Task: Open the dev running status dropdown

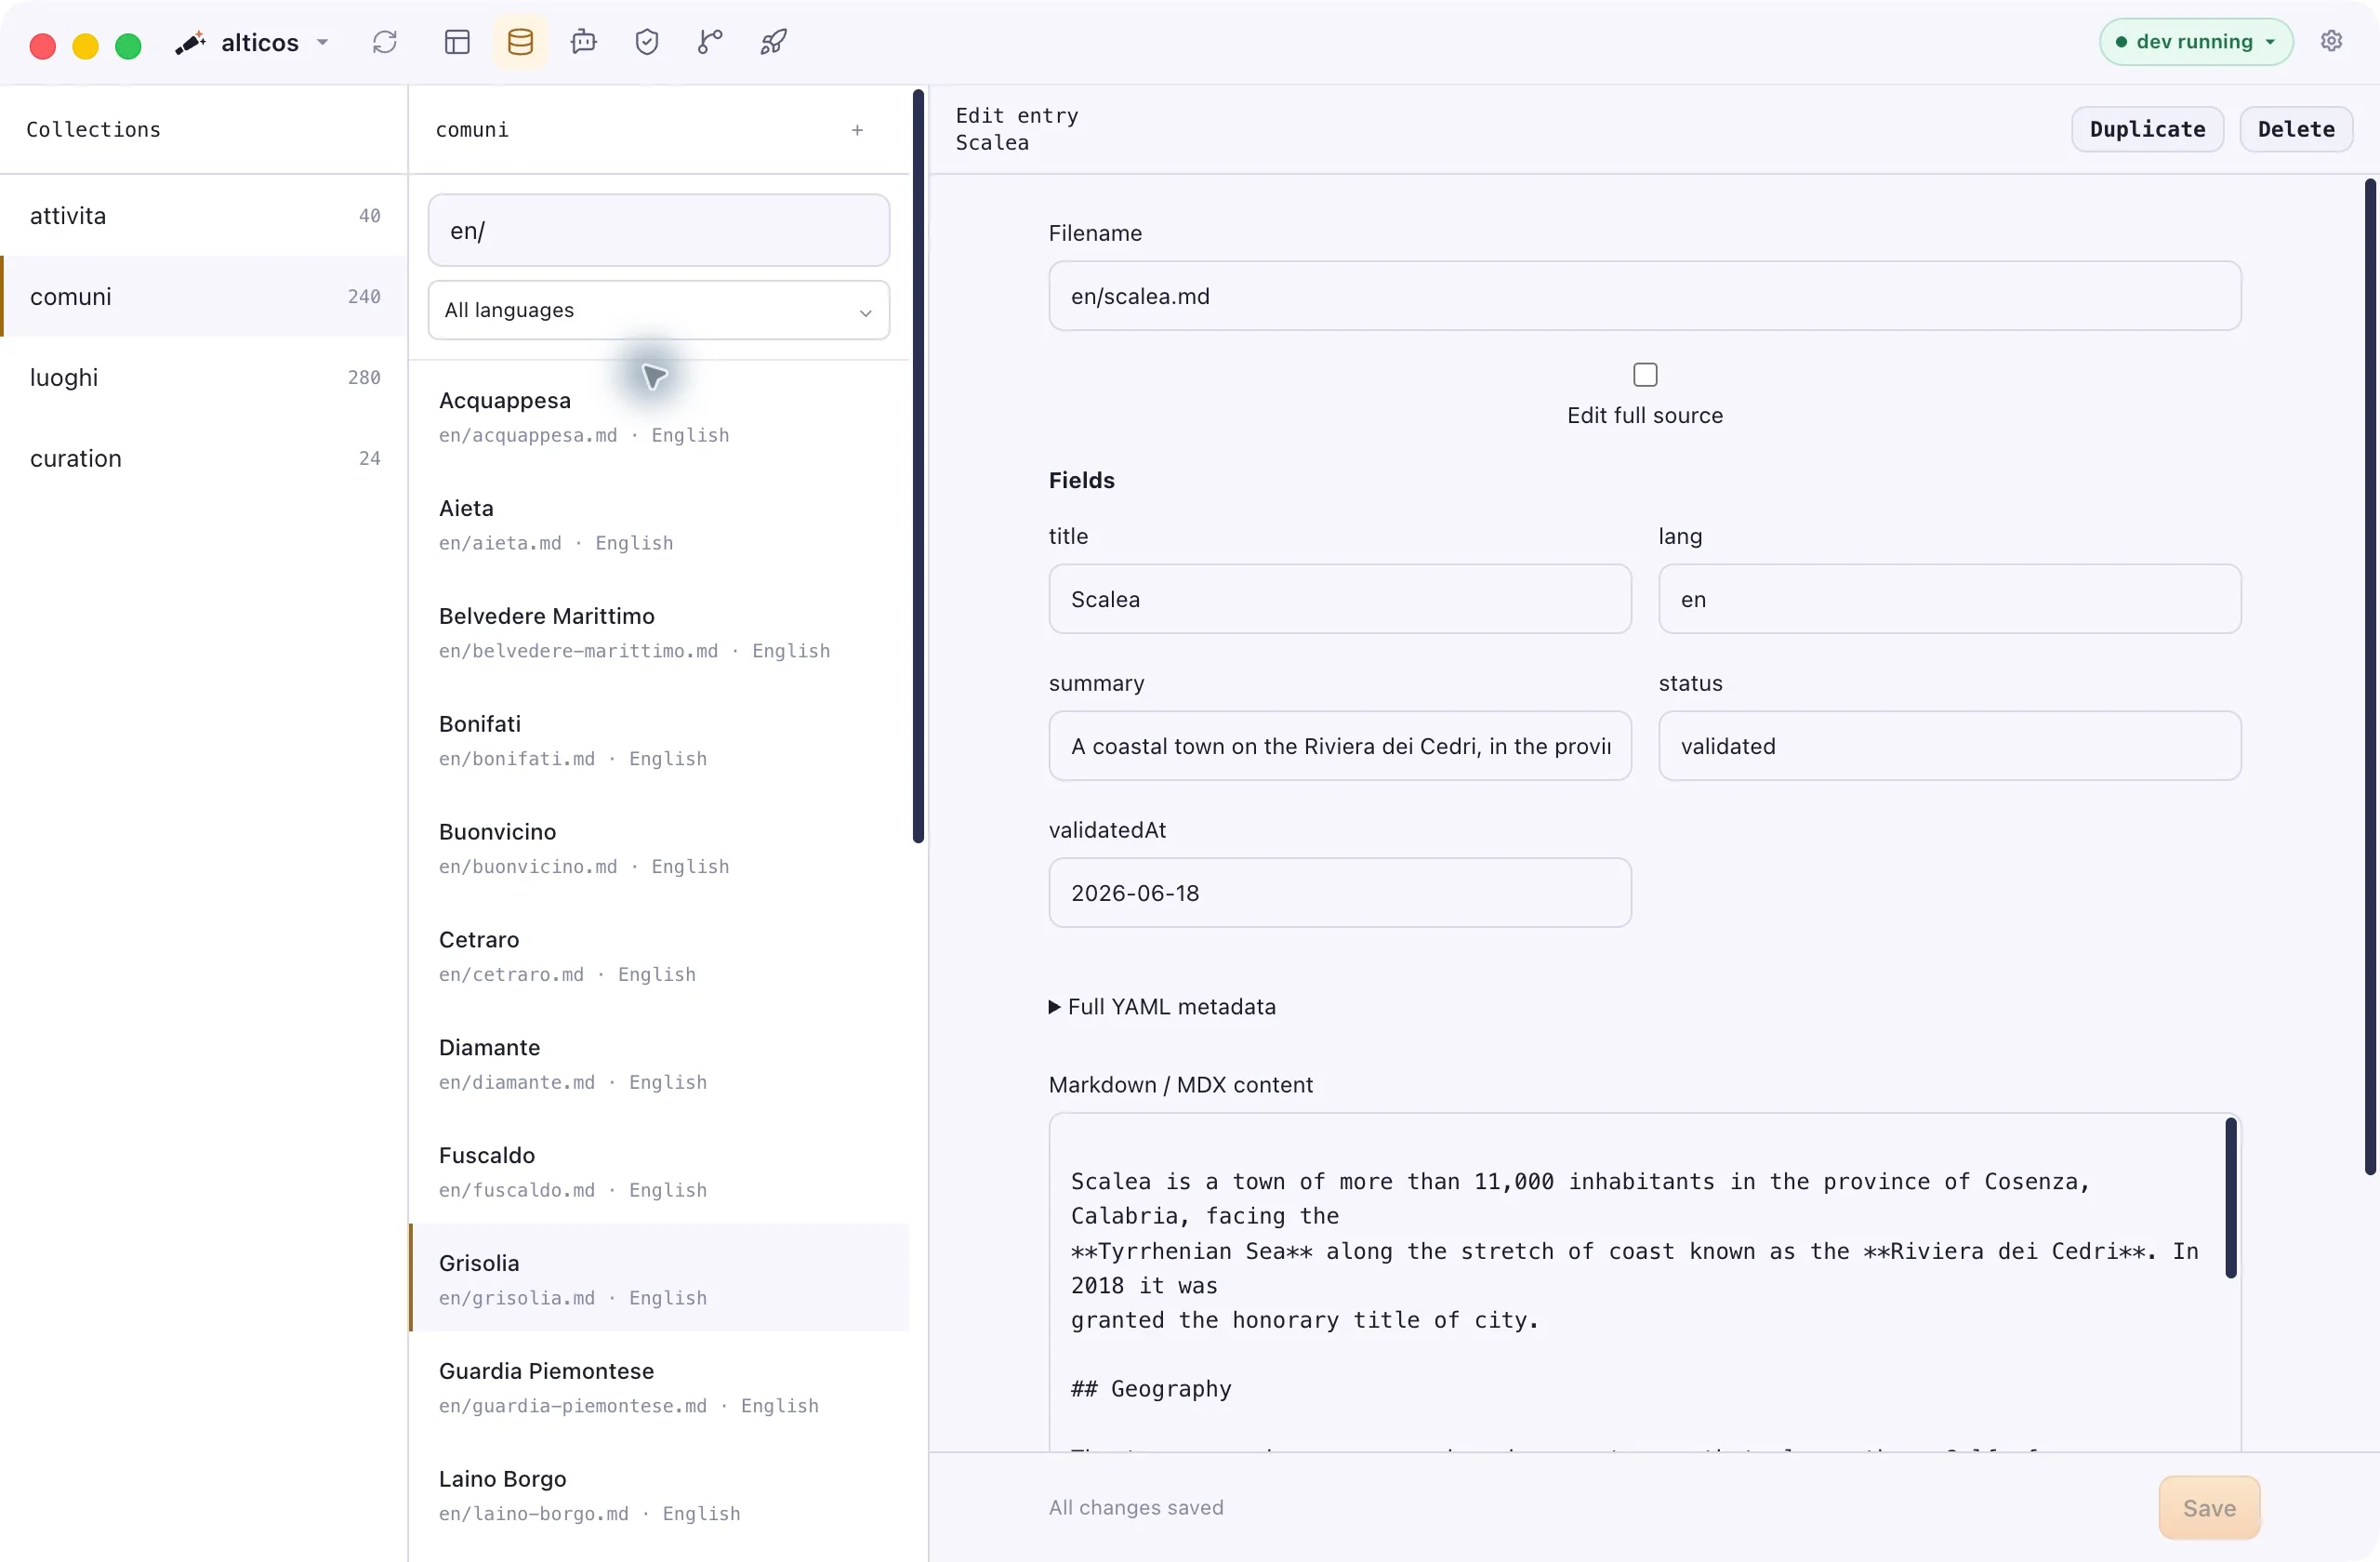Action: (2196, 42)
